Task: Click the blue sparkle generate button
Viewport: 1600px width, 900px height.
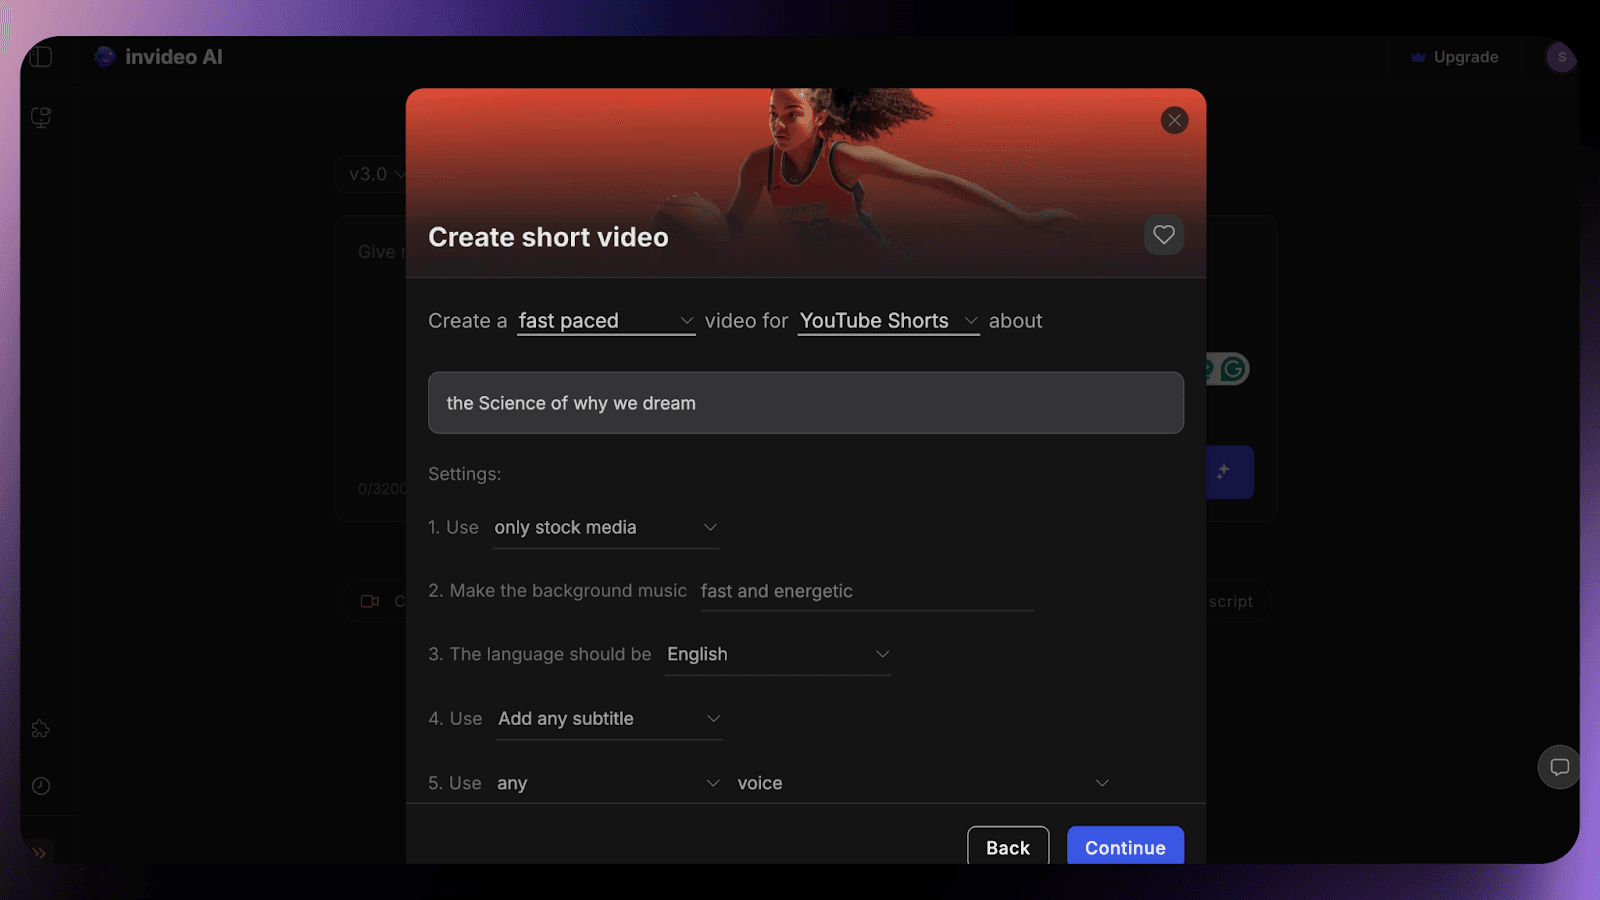Action: pyautogui.click(x=1229, y=472)
